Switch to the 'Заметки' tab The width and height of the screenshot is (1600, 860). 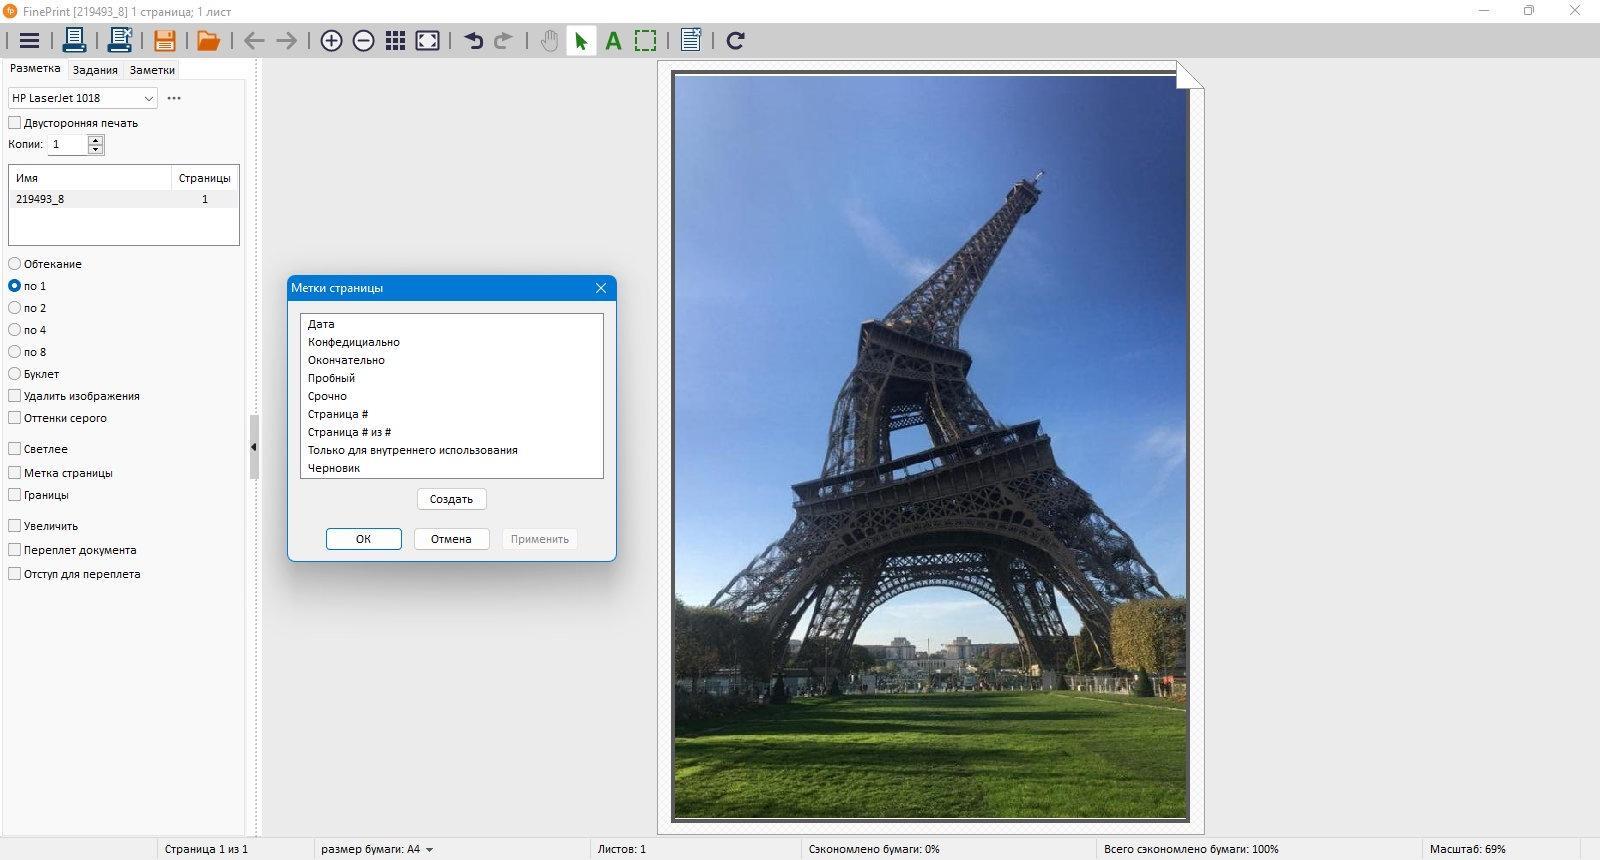152,70
